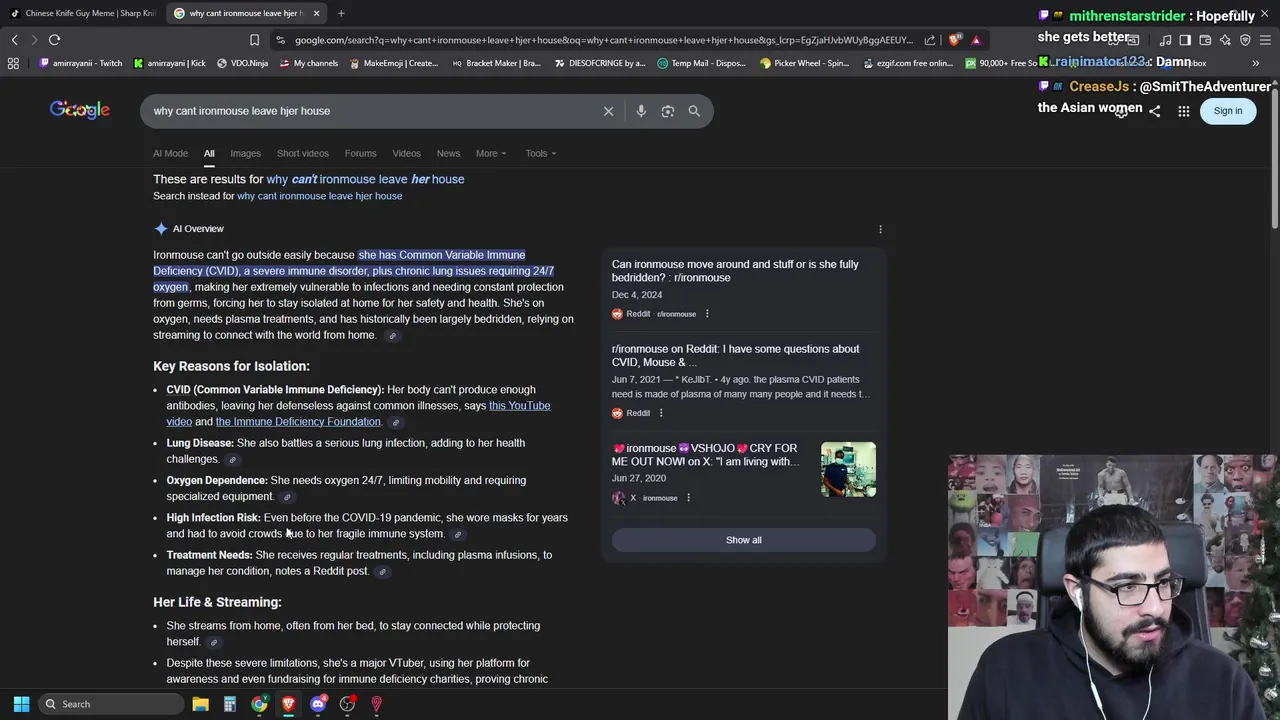1280x720 pixels.
Task: Show more bookmarks with chevron
Action: pos(1256,63)
